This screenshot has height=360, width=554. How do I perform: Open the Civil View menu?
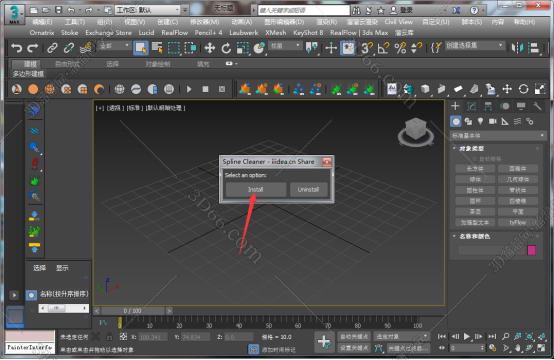(399, 22)
